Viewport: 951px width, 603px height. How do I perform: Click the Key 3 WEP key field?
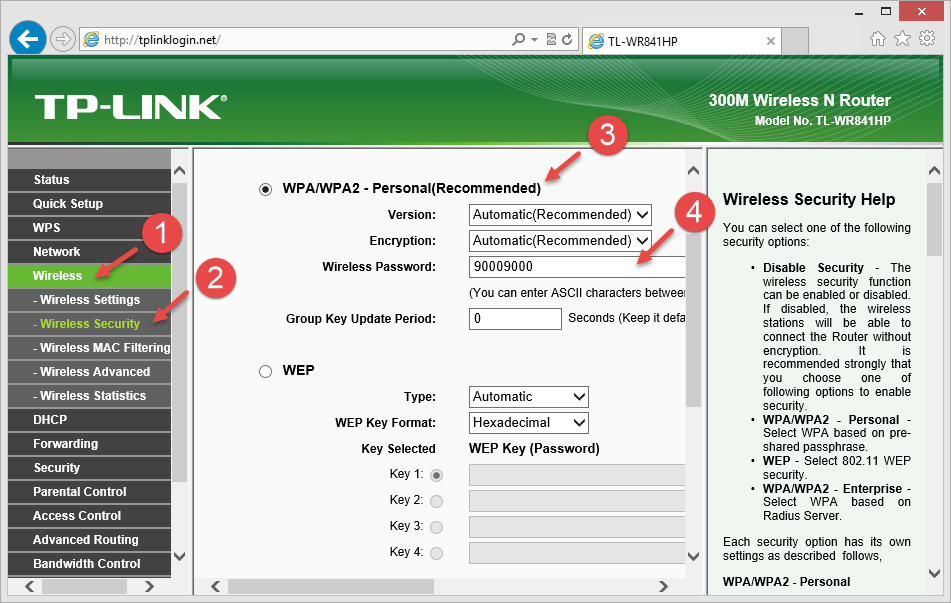pyautogui.click(x=577, y=527)
